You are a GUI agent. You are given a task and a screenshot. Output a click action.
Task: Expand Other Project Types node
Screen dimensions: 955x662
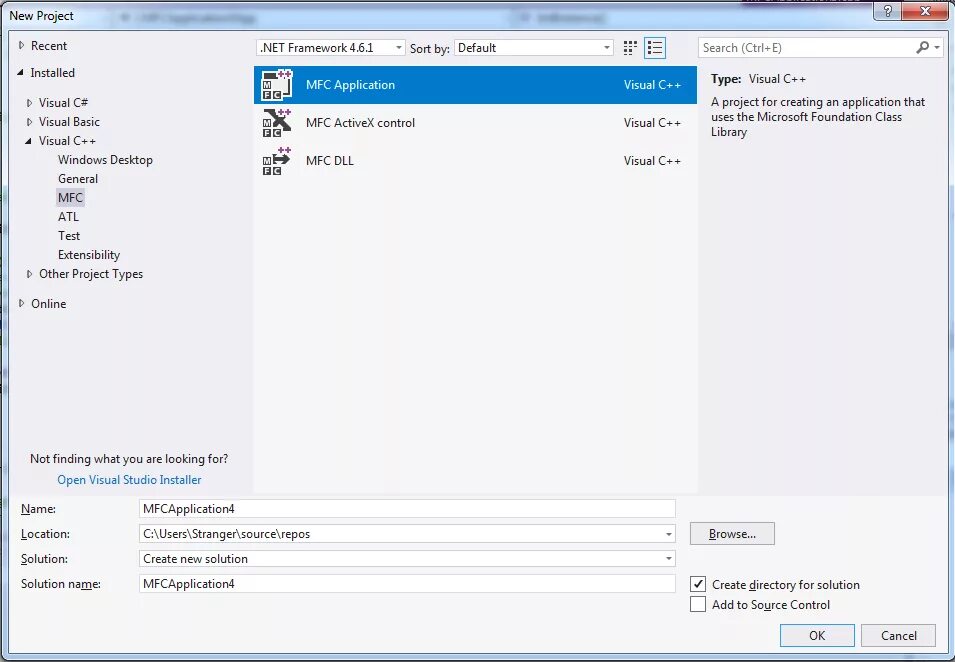(x=29, y=274)
